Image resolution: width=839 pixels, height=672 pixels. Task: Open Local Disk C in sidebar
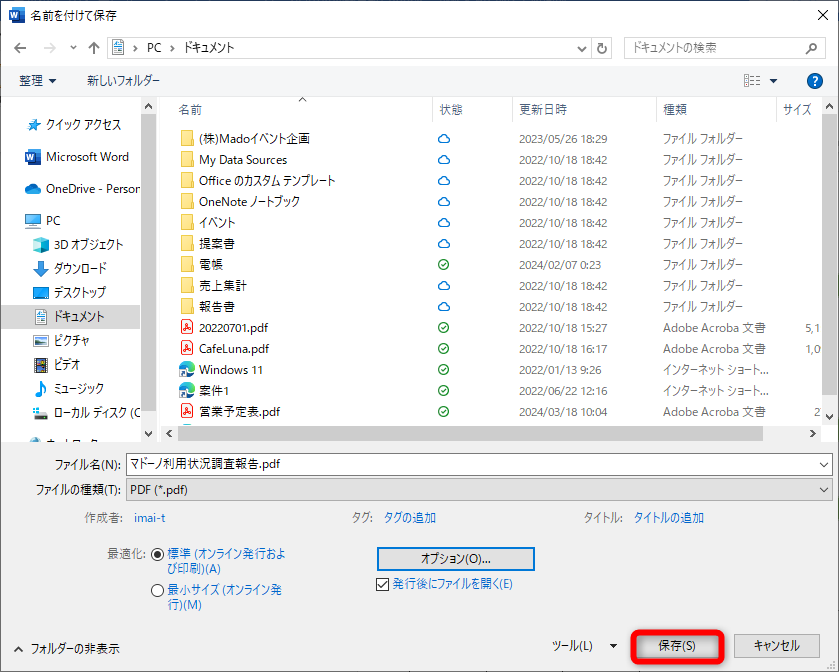pyautogui.click(x=87, y=413)
